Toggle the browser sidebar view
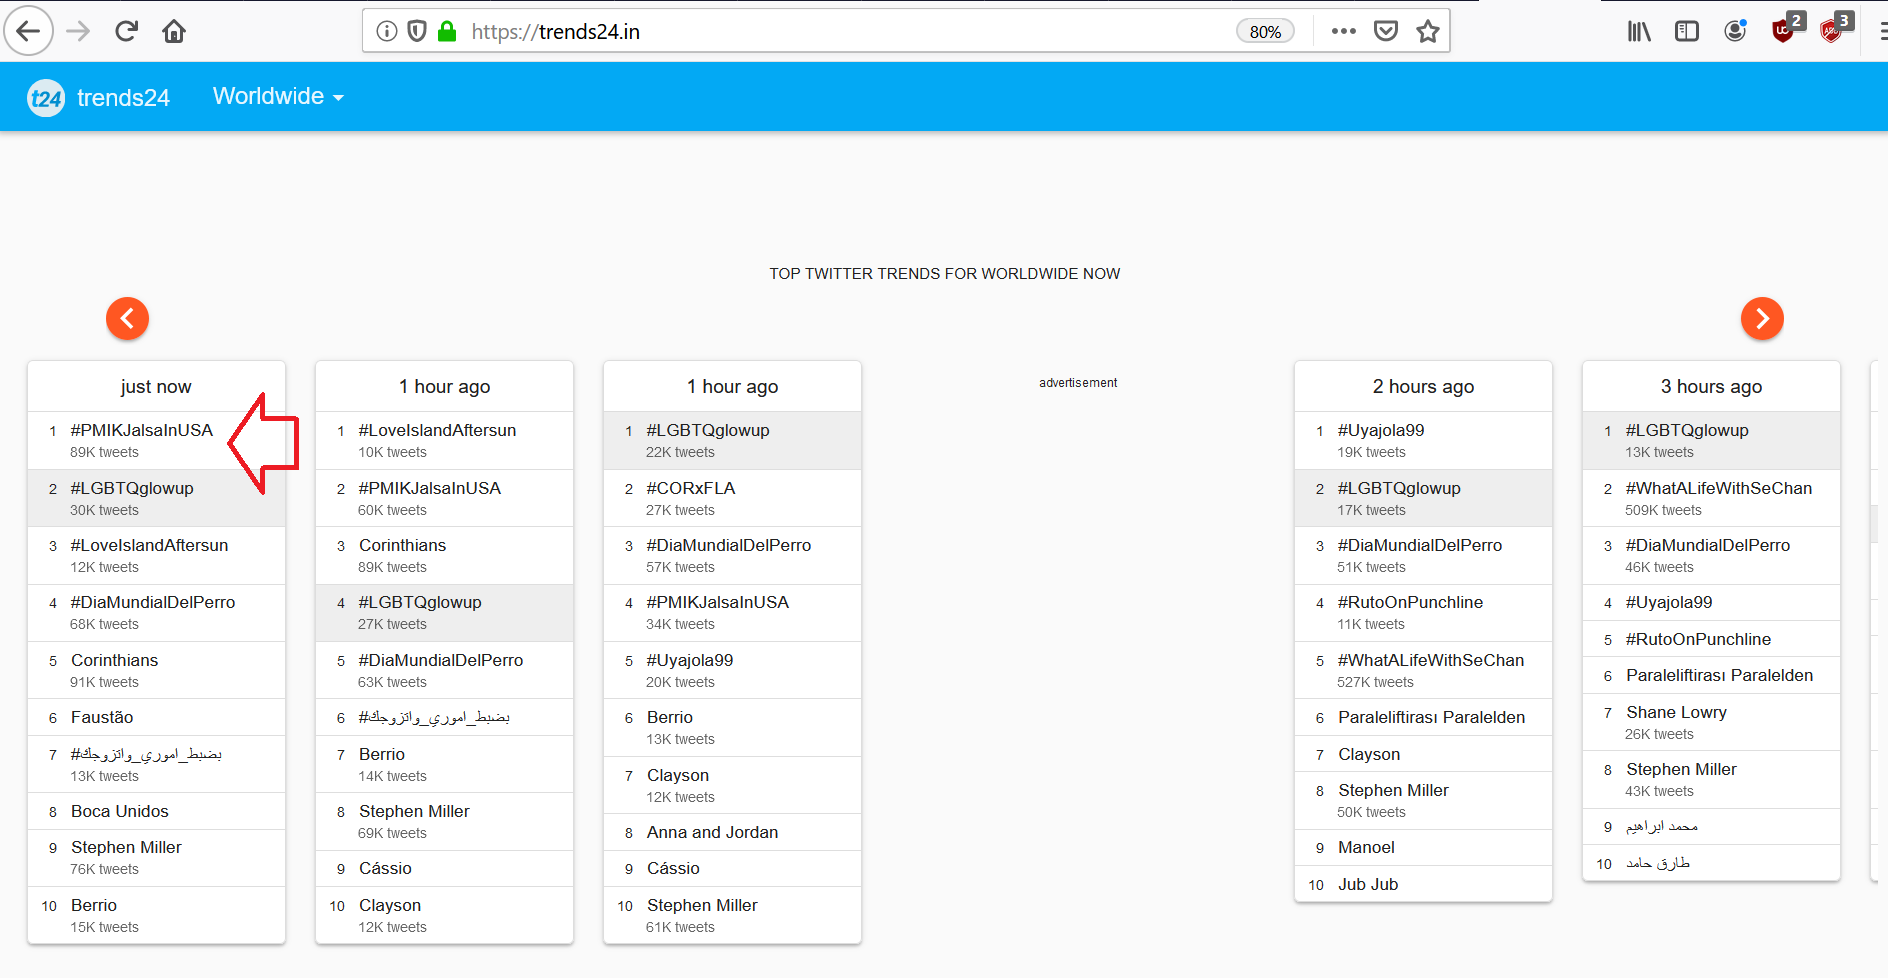This screenshot has height=978, width=1888. pyautogui.click(x=1687, y=31)
